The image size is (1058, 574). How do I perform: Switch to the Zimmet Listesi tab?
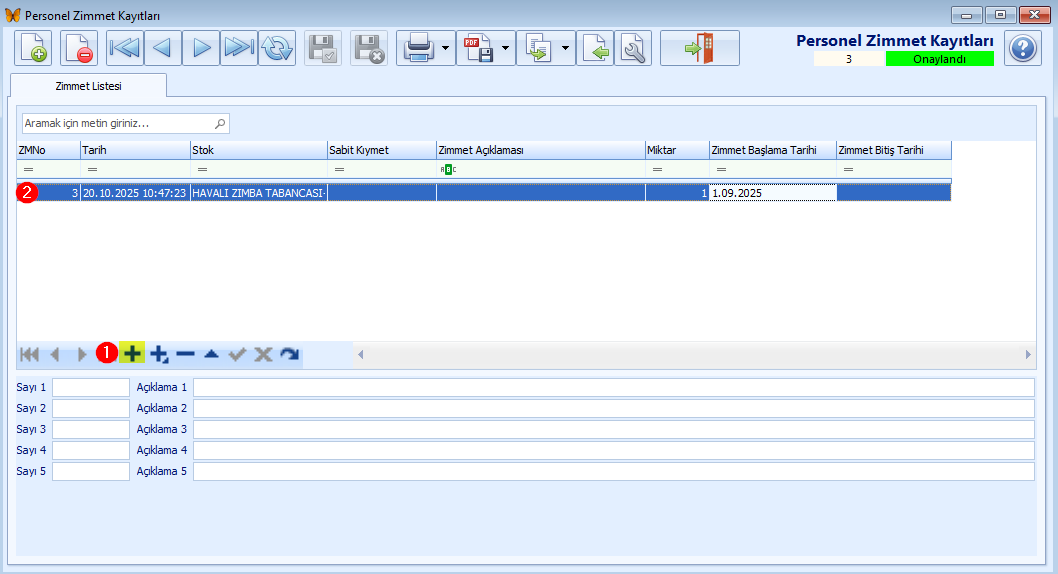coord(88,86)
